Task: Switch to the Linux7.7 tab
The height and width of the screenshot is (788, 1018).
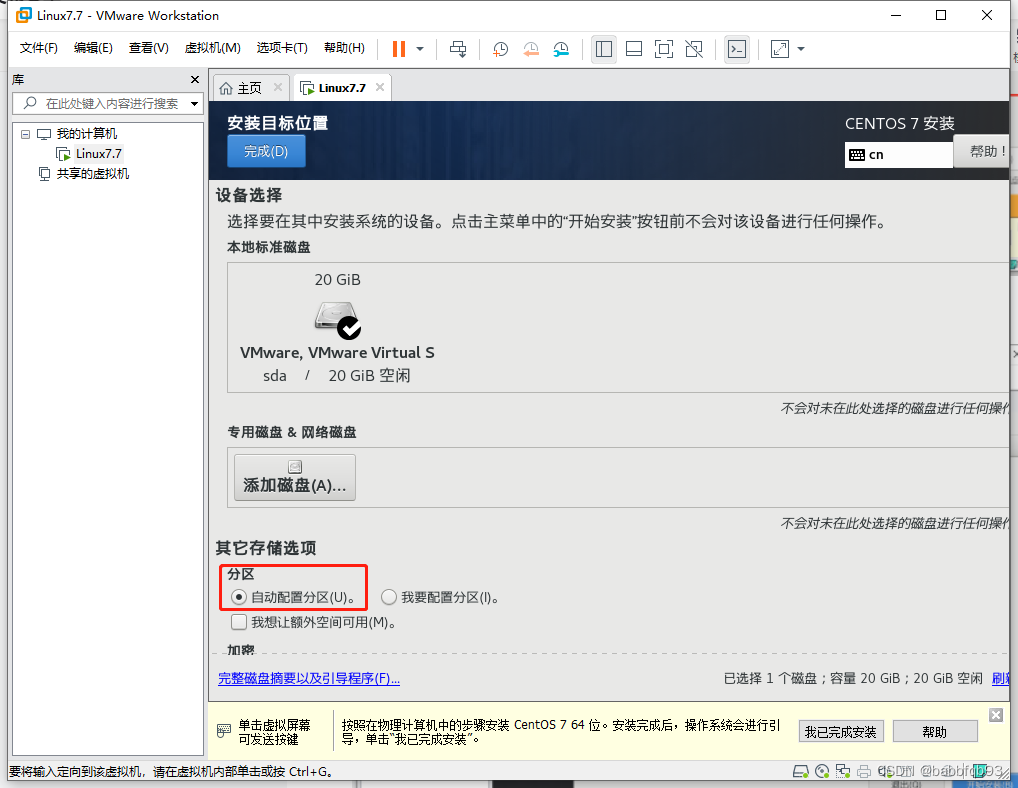Action: [341, 88]
